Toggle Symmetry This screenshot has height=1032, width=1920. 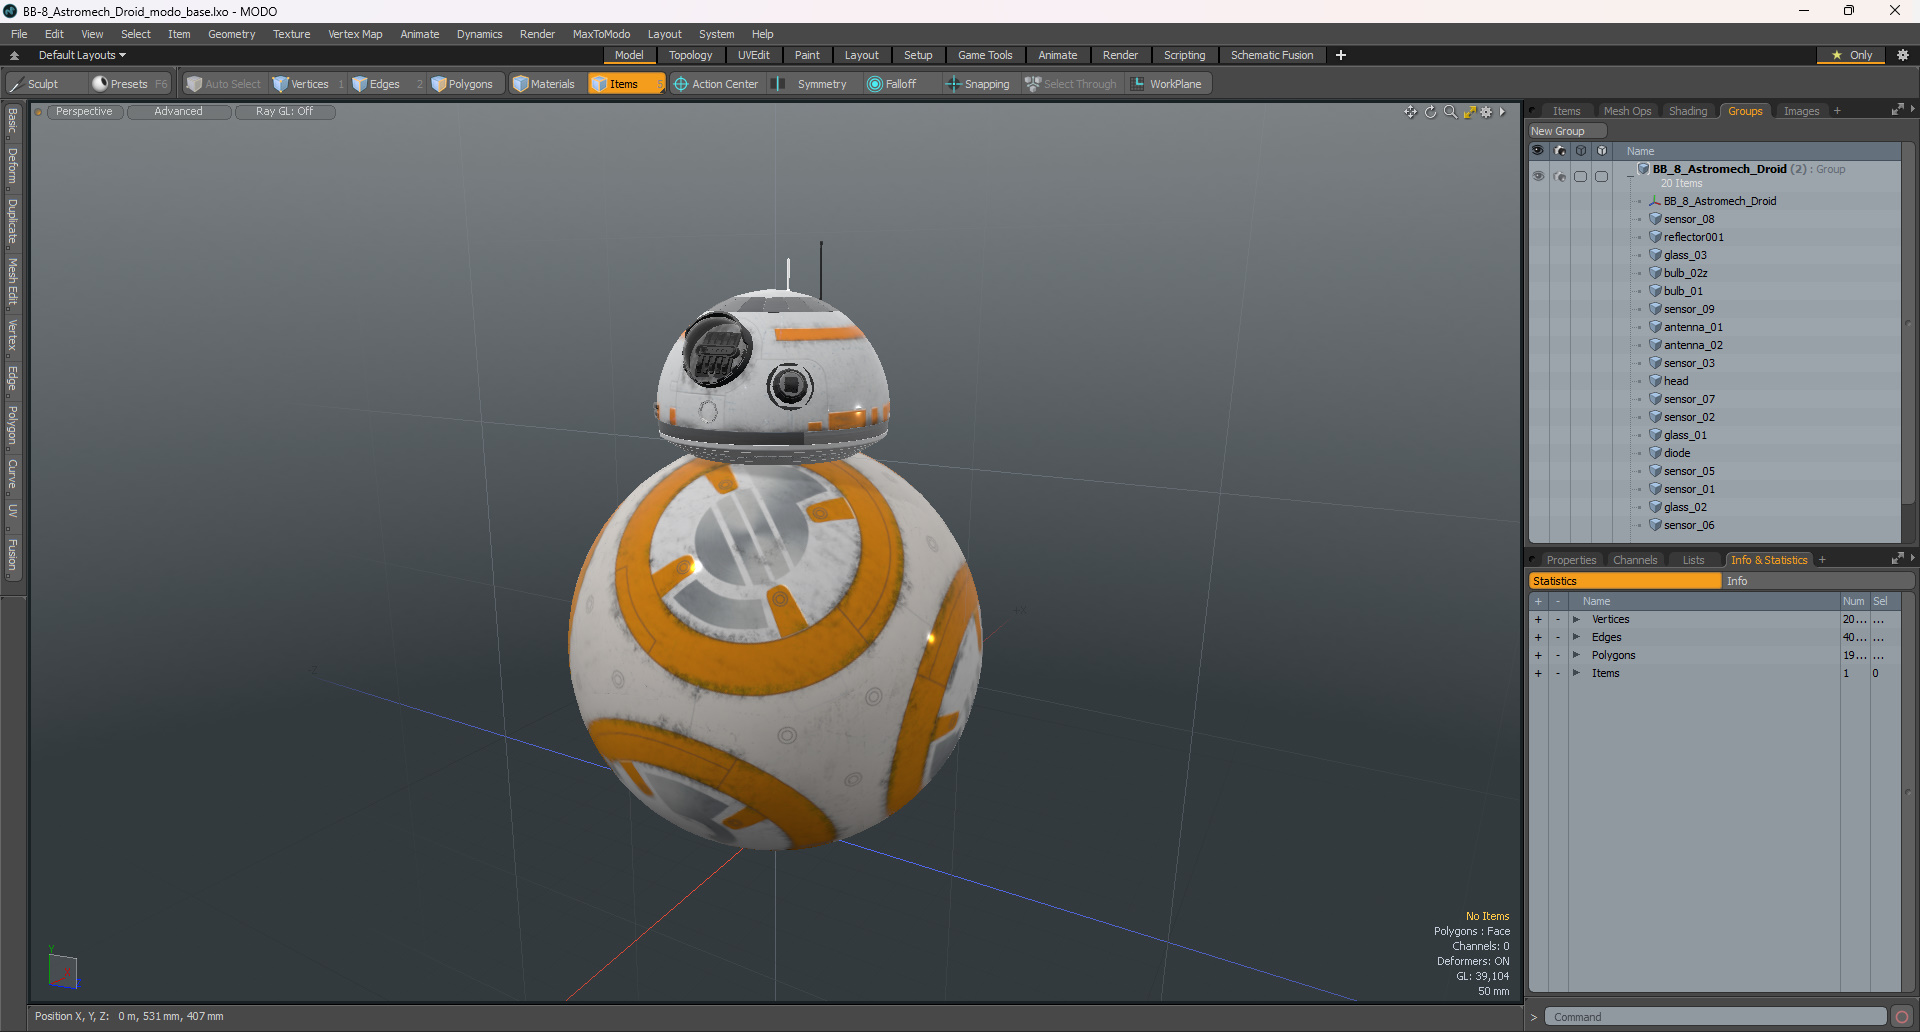[814, 84]
